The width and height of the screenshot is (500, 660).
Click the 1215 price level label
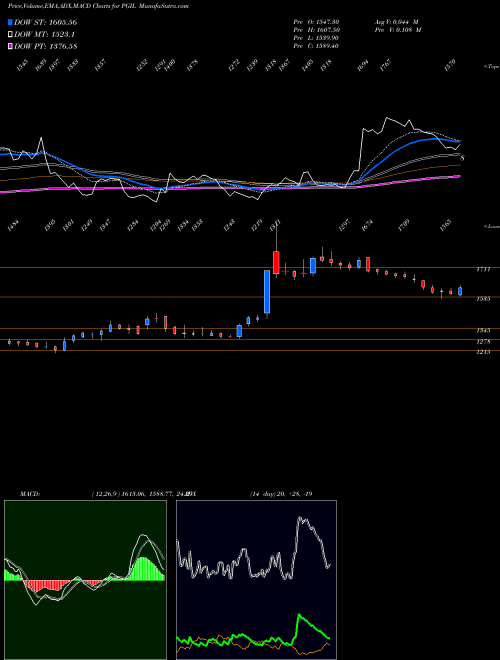483,352
